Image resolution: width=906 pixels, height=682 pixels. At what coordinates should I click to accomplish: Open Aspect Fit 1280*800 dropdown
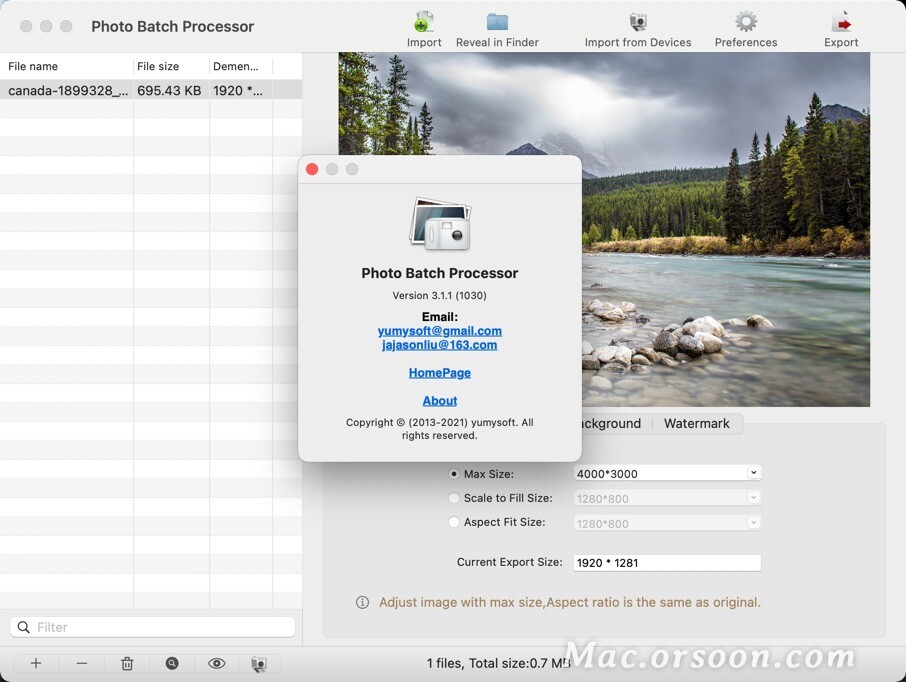pos(753,522)
